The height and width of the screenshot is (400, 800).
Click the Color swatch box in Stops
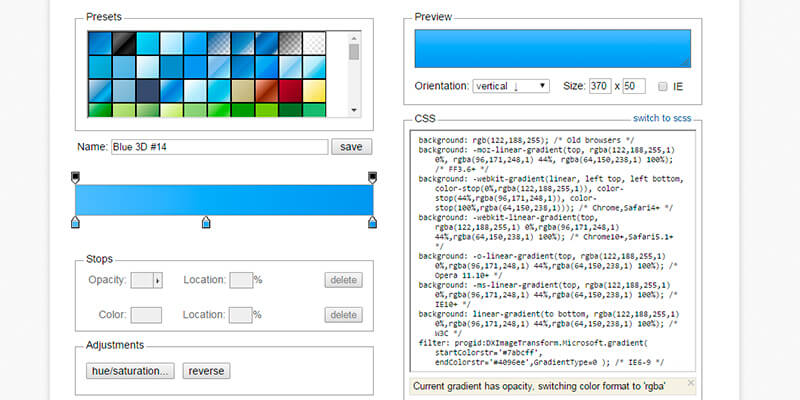pyautogui.click(x=146, y=315)
